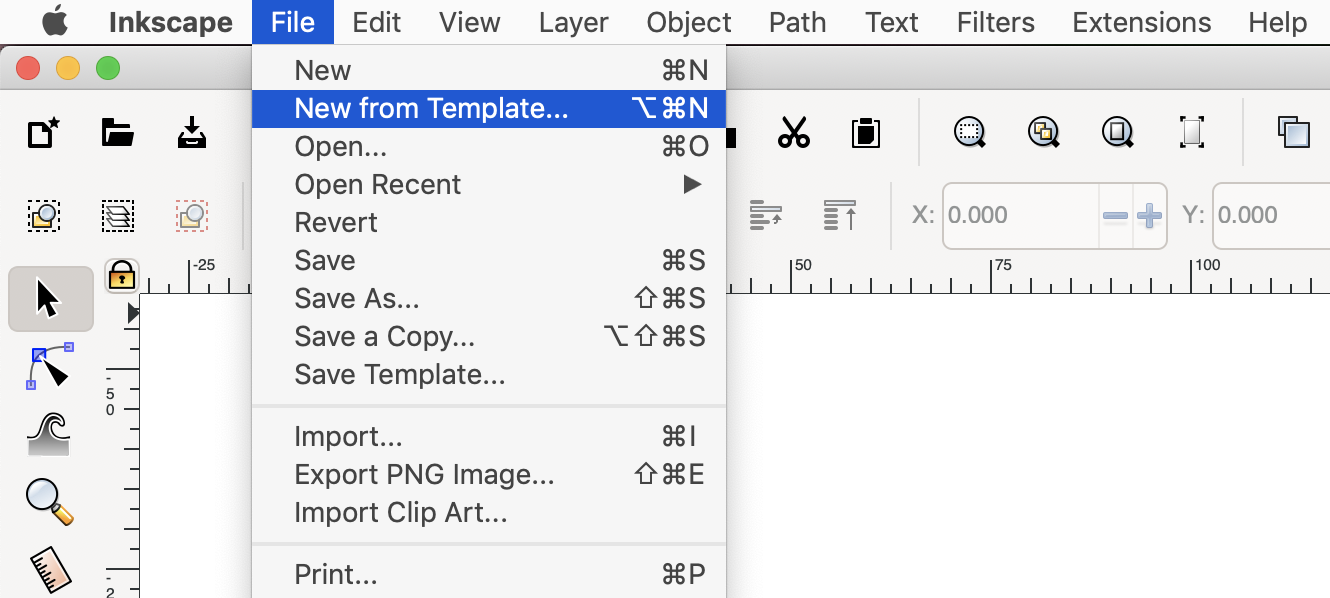The width and height of the screenshot is (1330, 598).
Task: Cut selection using the scissors icon
Action: tap(792, 131)
